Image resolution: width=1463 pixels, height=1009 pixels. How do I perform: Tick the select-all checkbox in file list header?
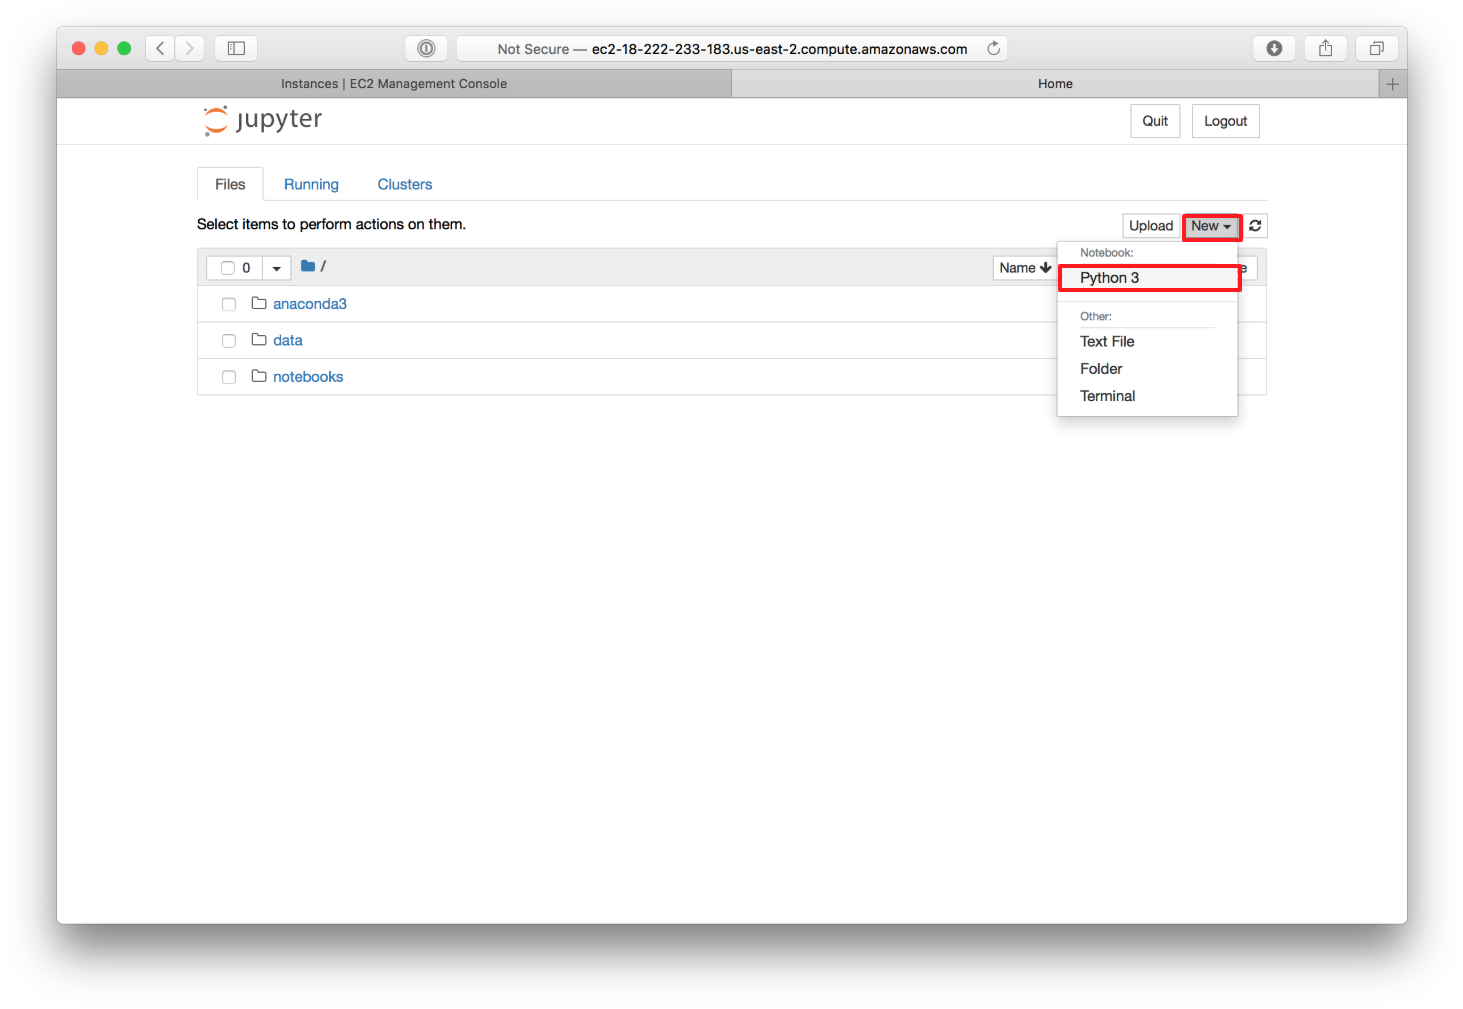(228, 268)
